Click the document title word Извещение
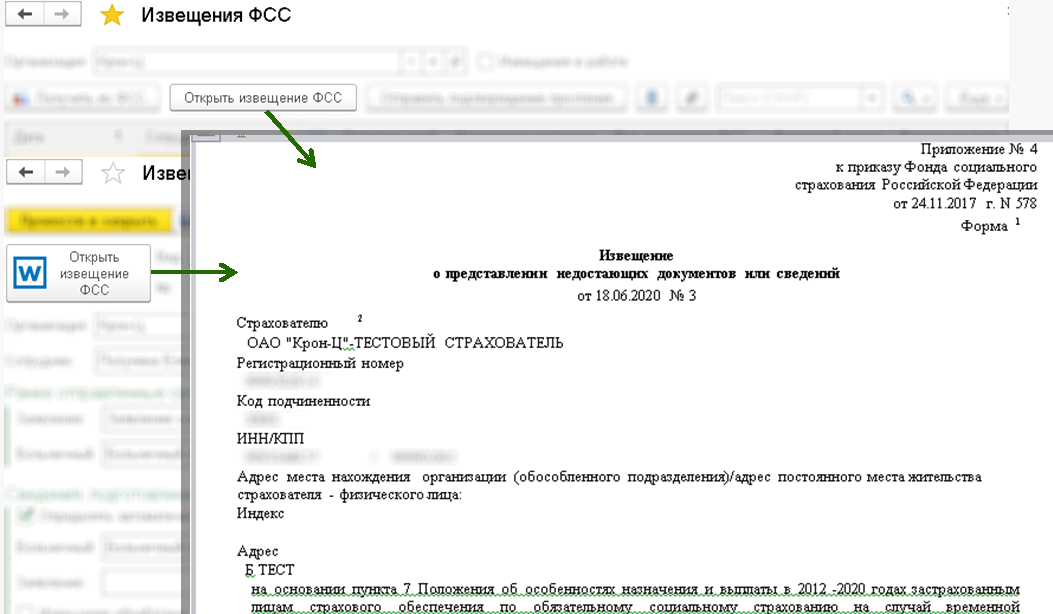Screen dimensions: 1053x614 [635, 255]
